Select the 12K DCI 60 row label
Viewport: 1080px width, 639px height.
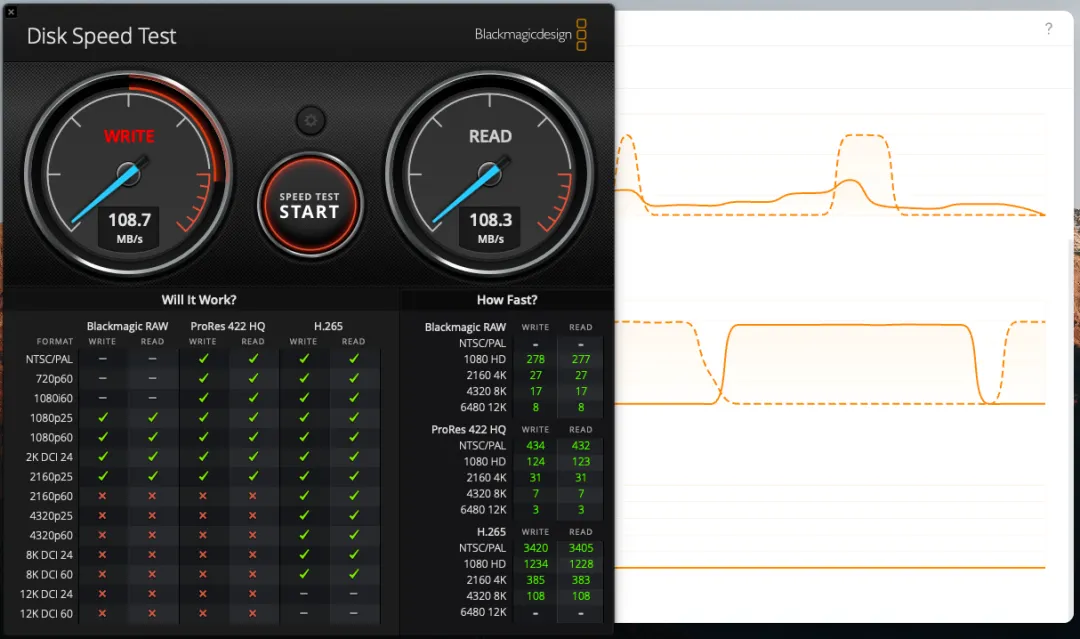pyautogui.click(x=46, y=614)
